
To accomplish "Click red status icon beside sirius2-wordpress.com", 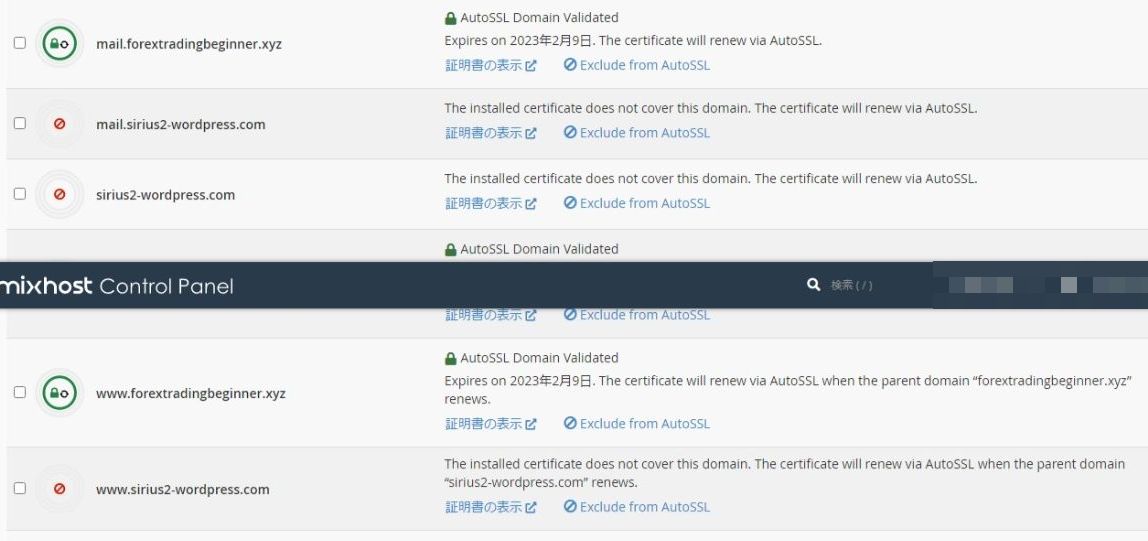I will [x=59, y=194].
